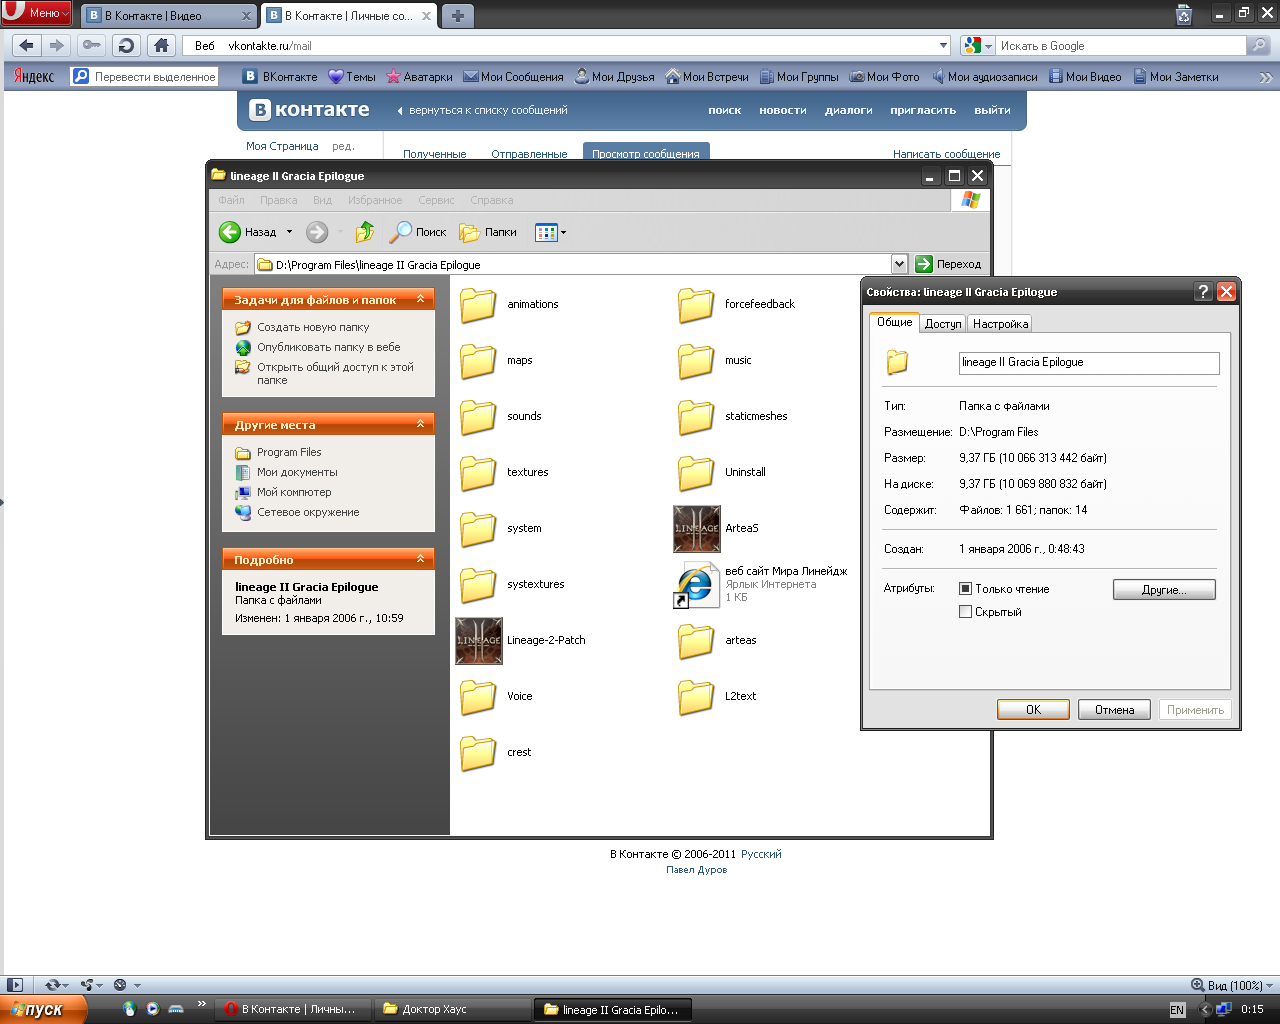Open the Мои Сообщения bookmark
This screenshot has width=1280, height=1024.
pyautogui.click(x=514, y=76)
